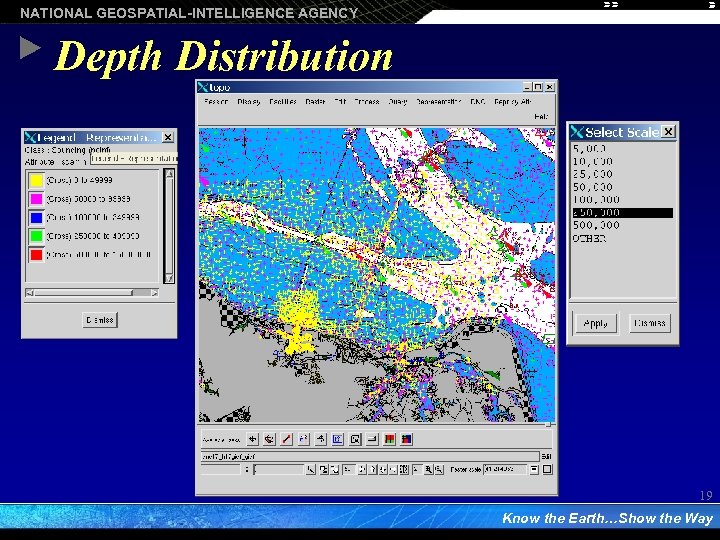This screenshot has width=720, height=540.
Task: Click Dismiss in Select Scale window
Action: [650, 323]
